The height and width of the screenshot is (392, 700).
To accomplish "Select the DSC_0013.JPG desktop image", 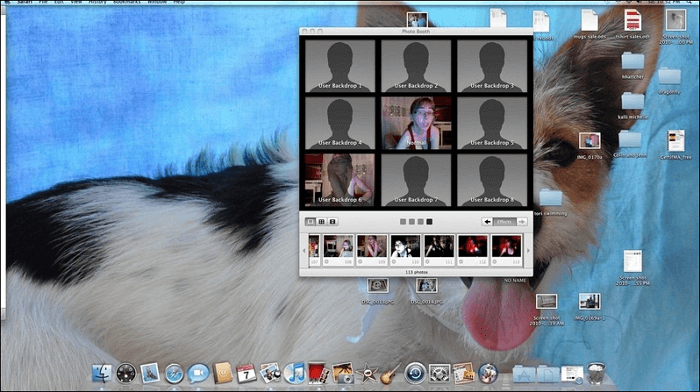I will coord(378,292).
